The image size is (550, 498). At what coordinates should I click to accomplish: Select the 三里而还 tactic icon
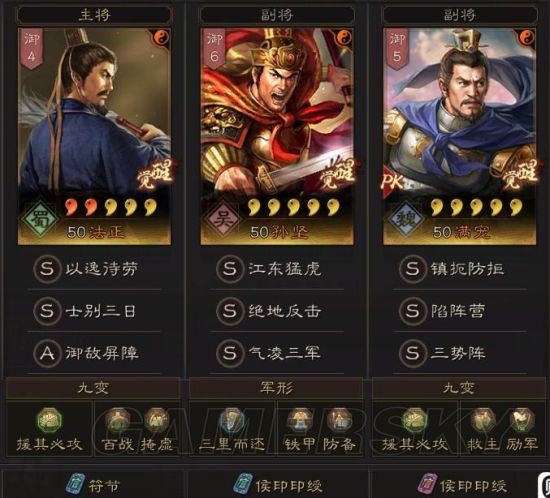pyautogui.click(x=232, y=420)
